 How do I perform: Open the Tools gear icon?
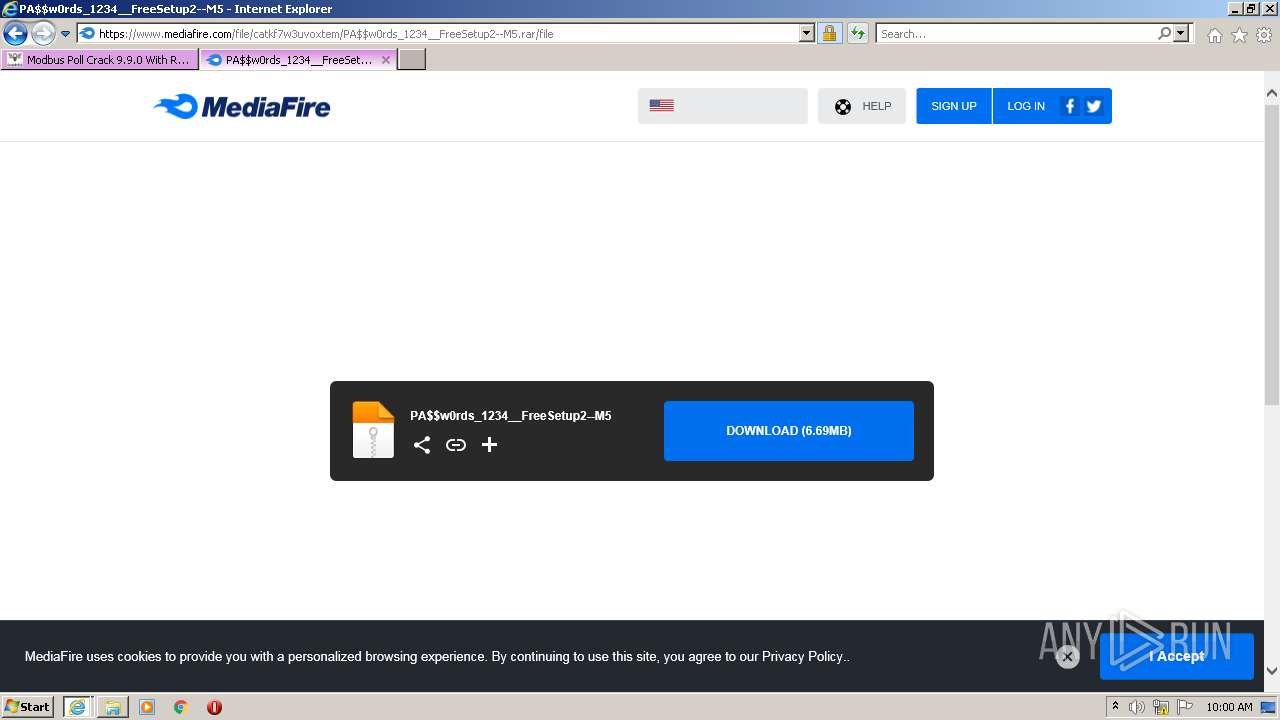[x=1264, y=35]
